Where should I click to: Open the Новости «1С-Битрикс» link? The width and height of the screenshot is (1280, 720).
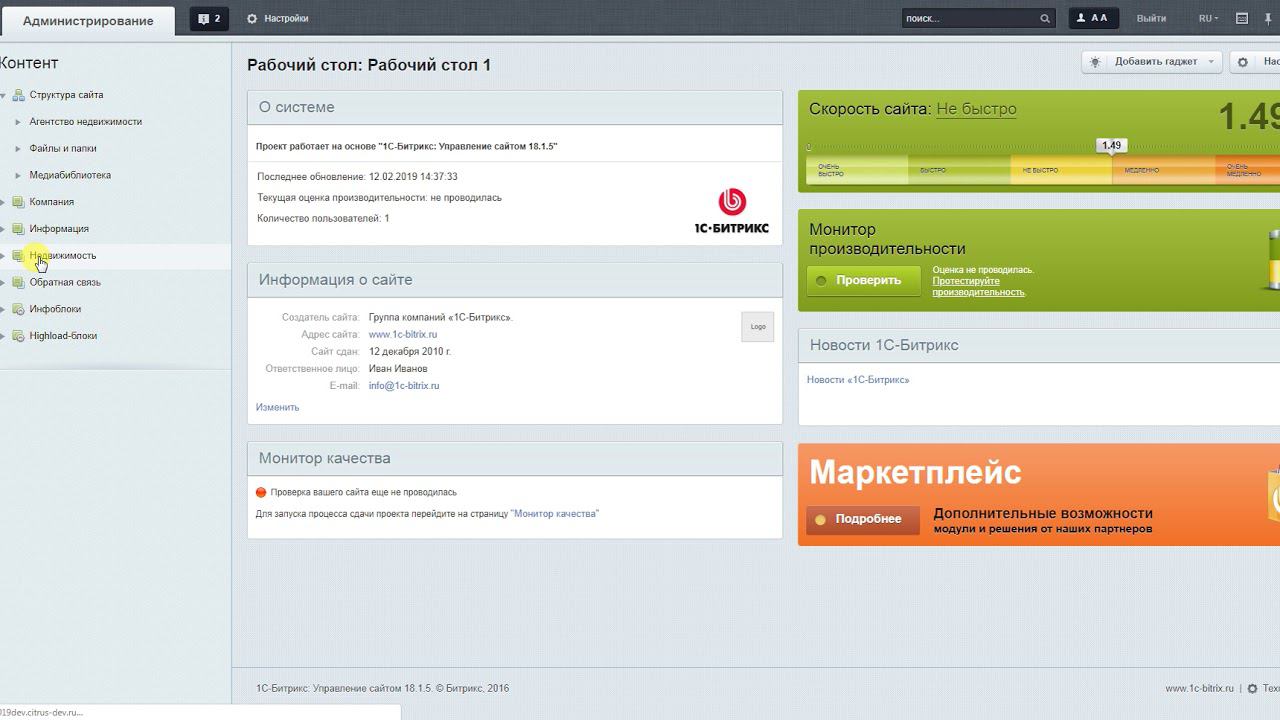[858, 380]
